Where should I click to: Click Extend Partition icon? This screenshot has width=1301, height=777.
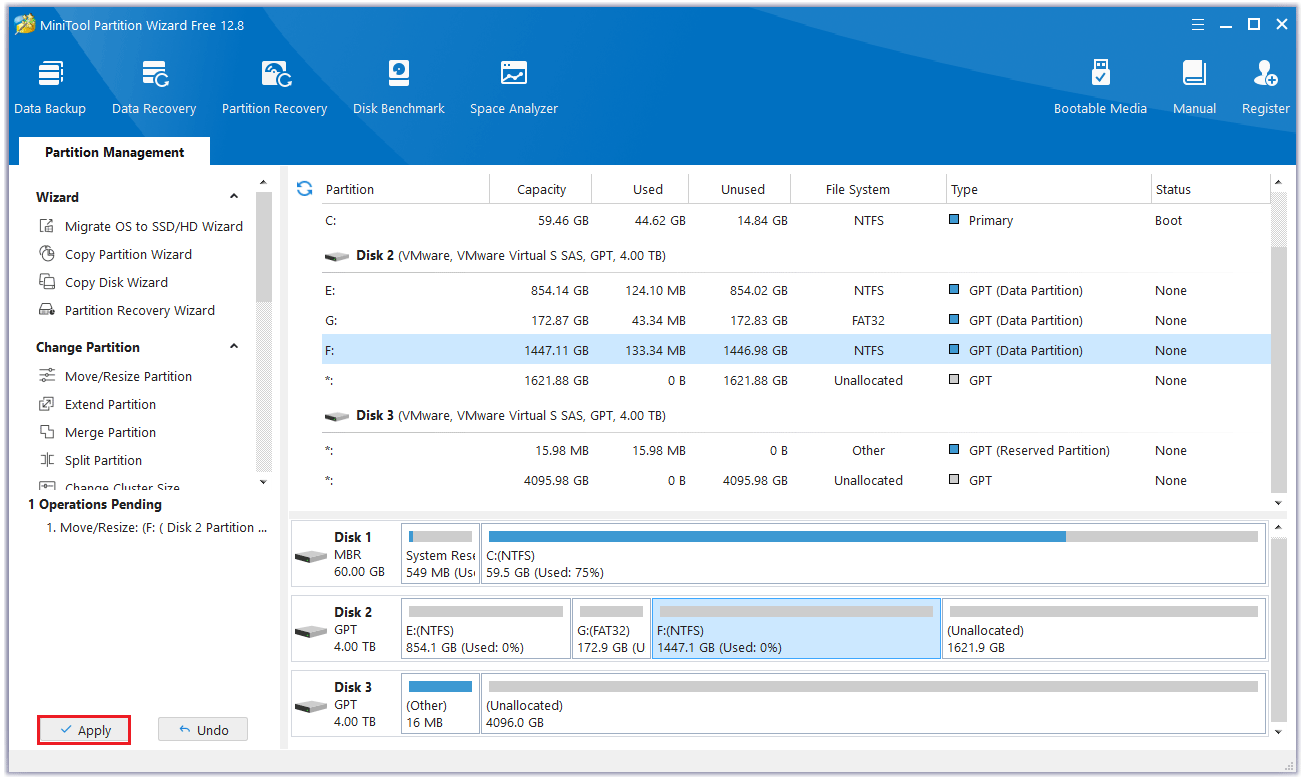tap(46, 404)
